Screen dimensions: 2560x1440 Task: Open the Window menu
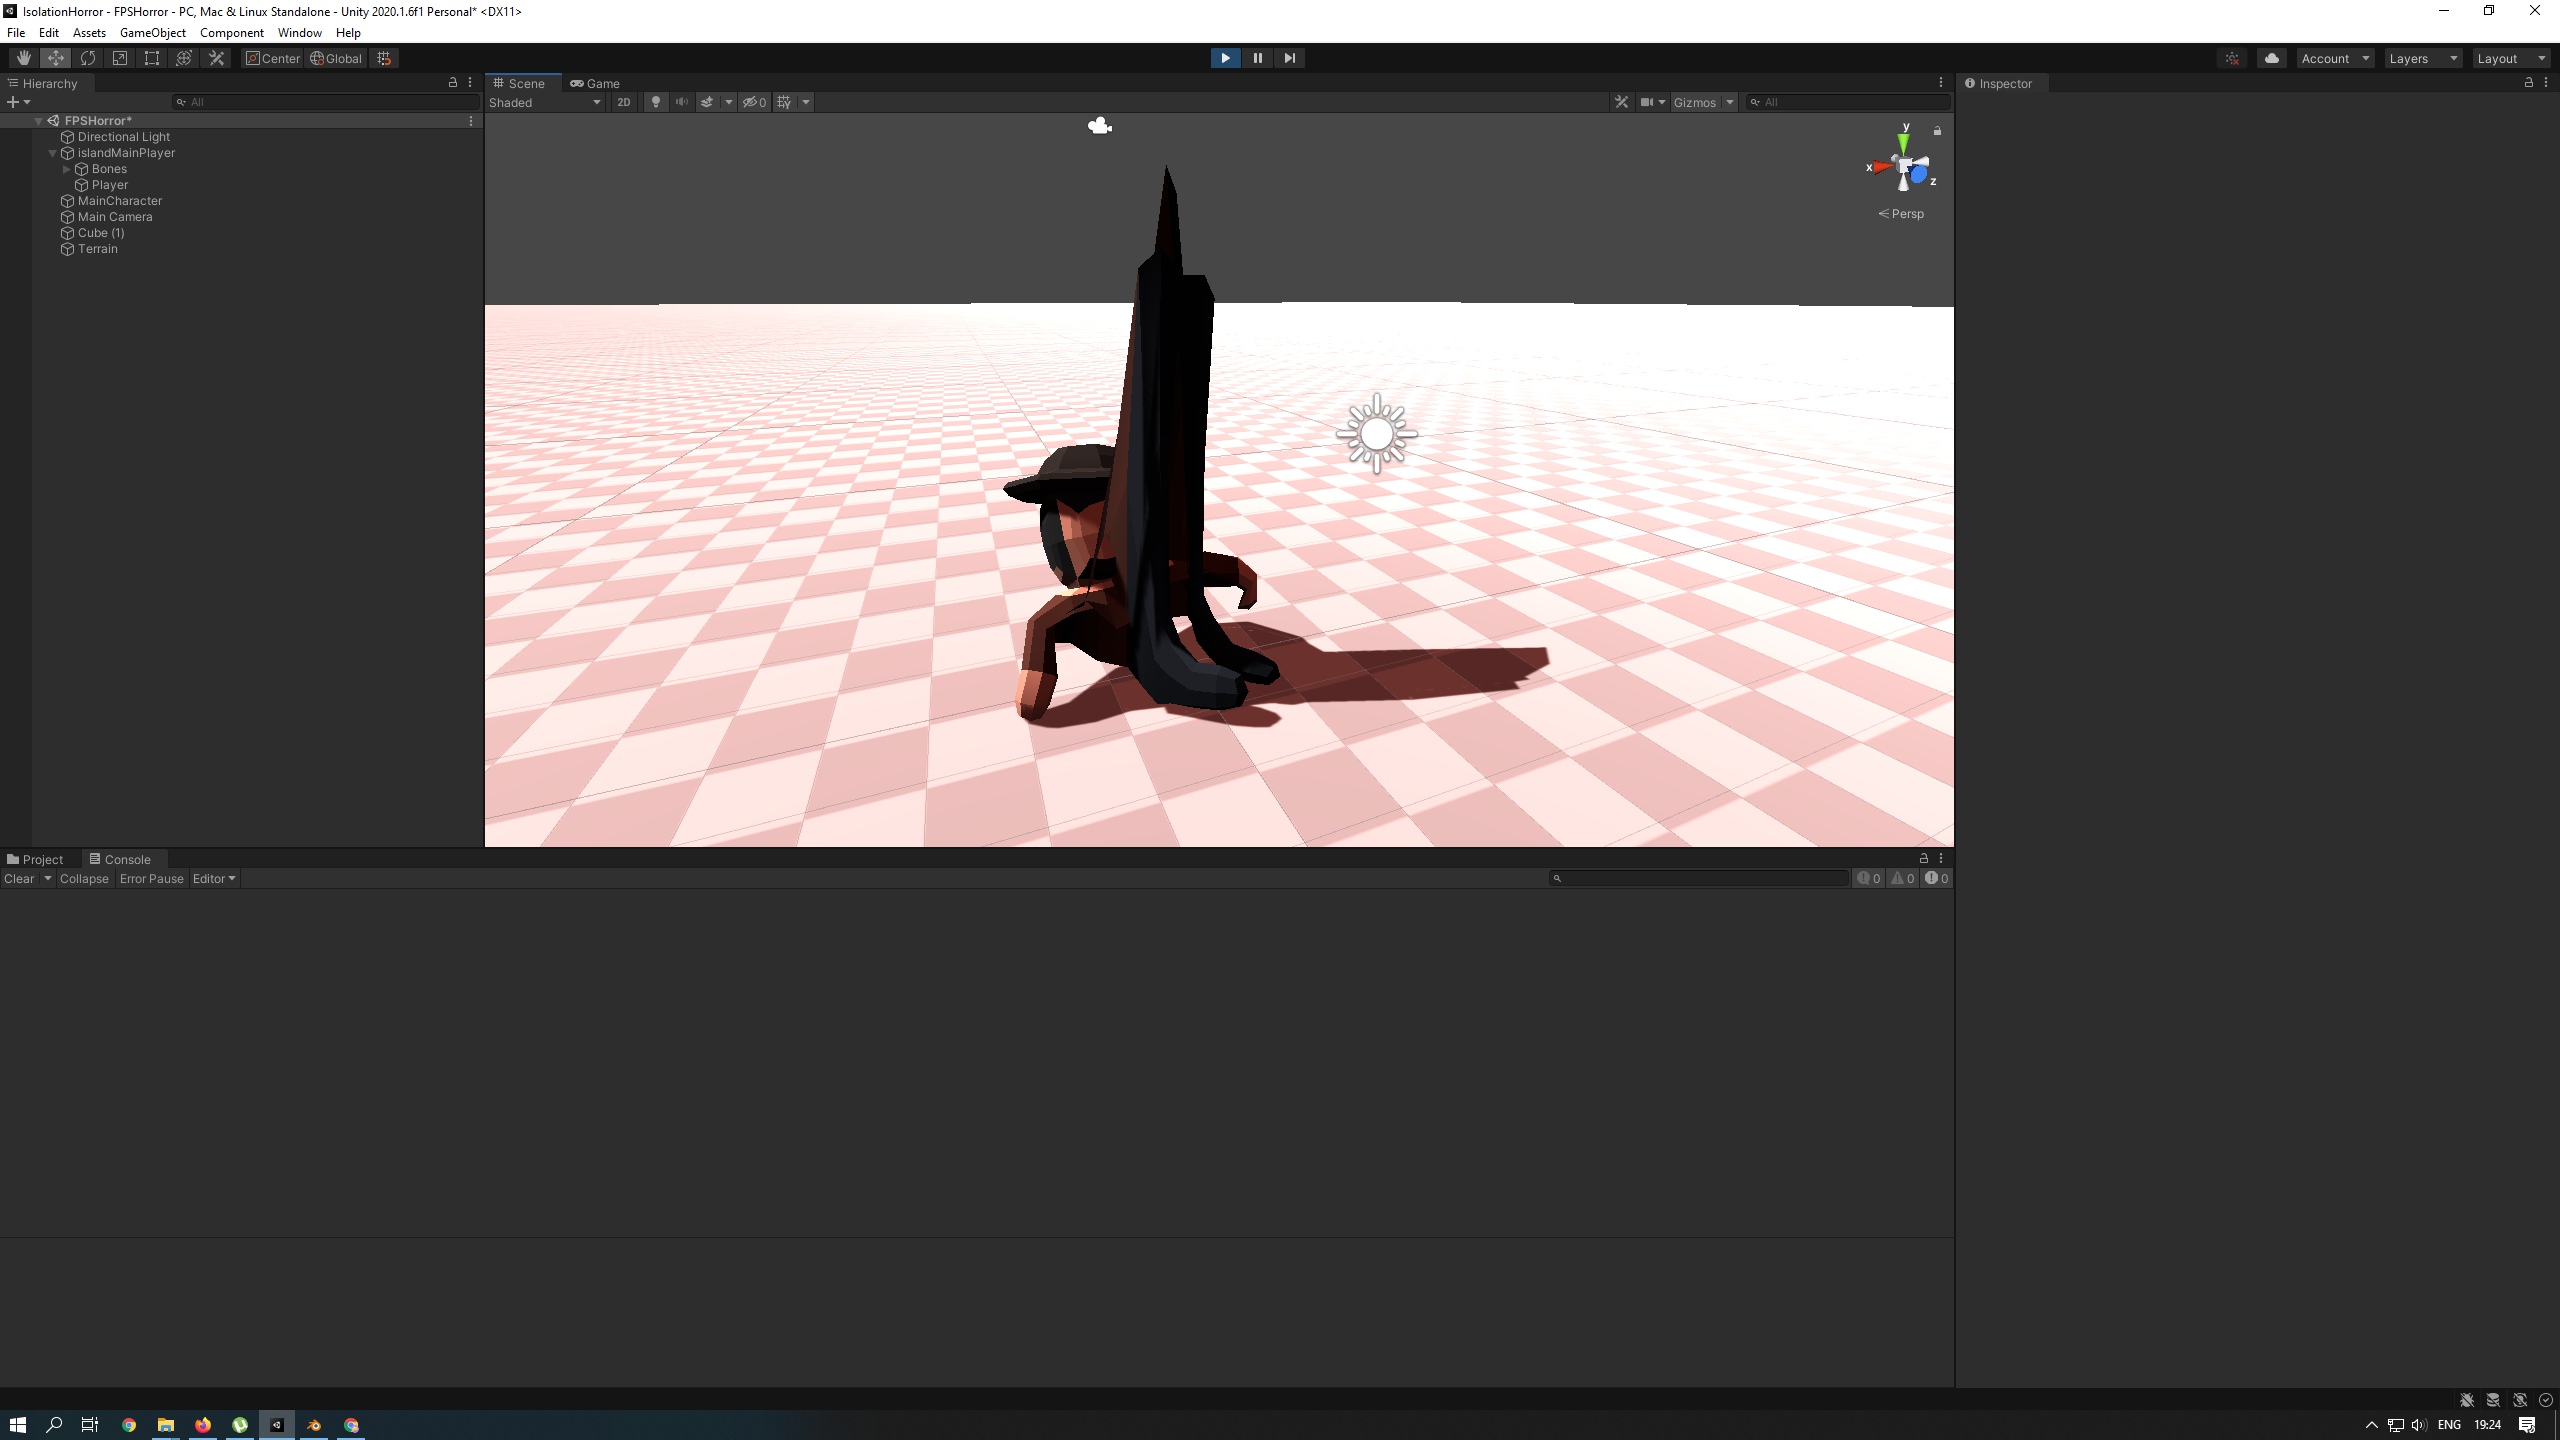pyautogui.click(x=299, y=33)
